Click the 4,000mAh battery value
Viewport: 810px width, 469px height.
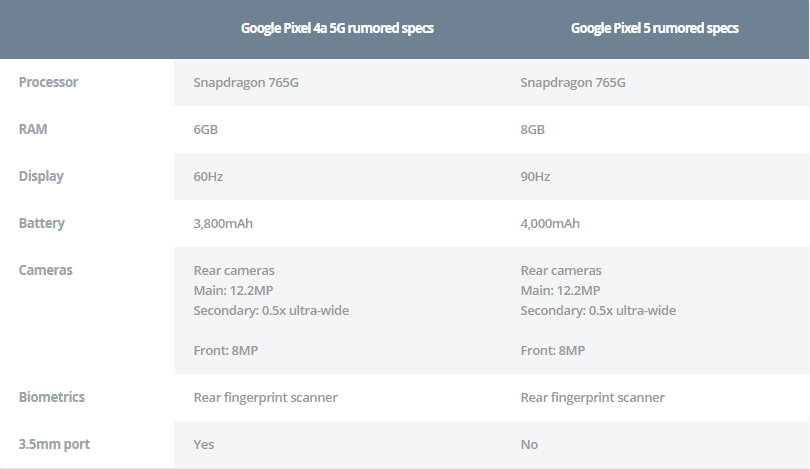[550, 223]
